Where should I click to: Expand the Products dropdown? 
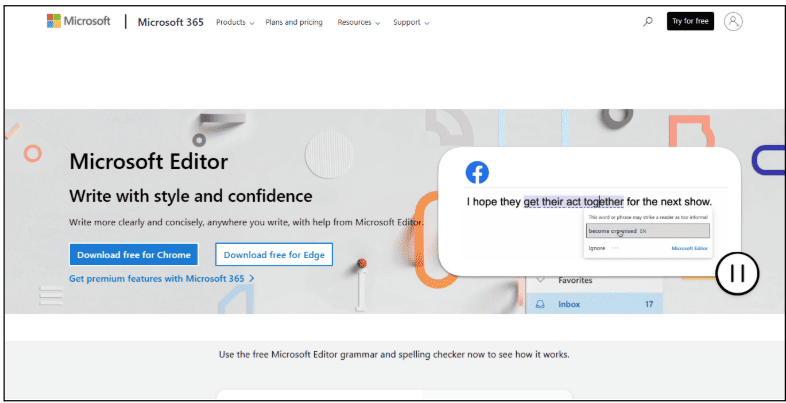pyautogui.click(x=235, y=22)
